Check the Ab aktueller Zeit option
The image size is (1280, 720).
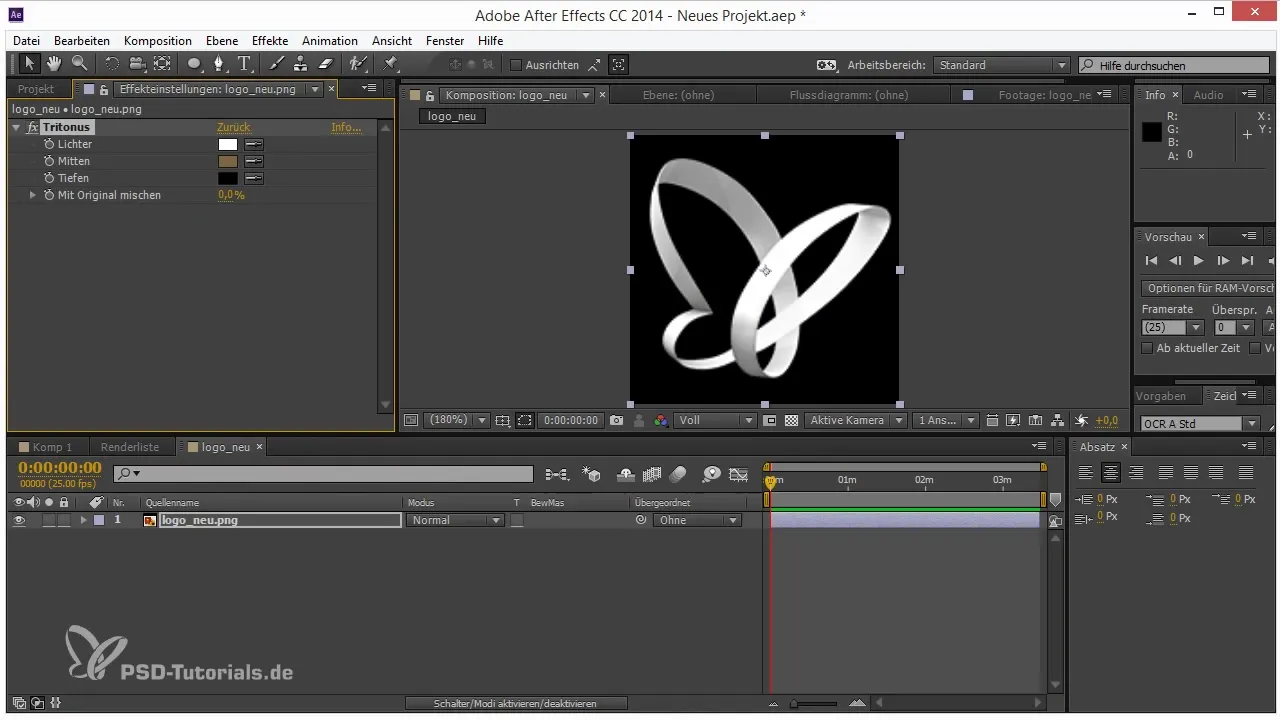pos(1147,348)
